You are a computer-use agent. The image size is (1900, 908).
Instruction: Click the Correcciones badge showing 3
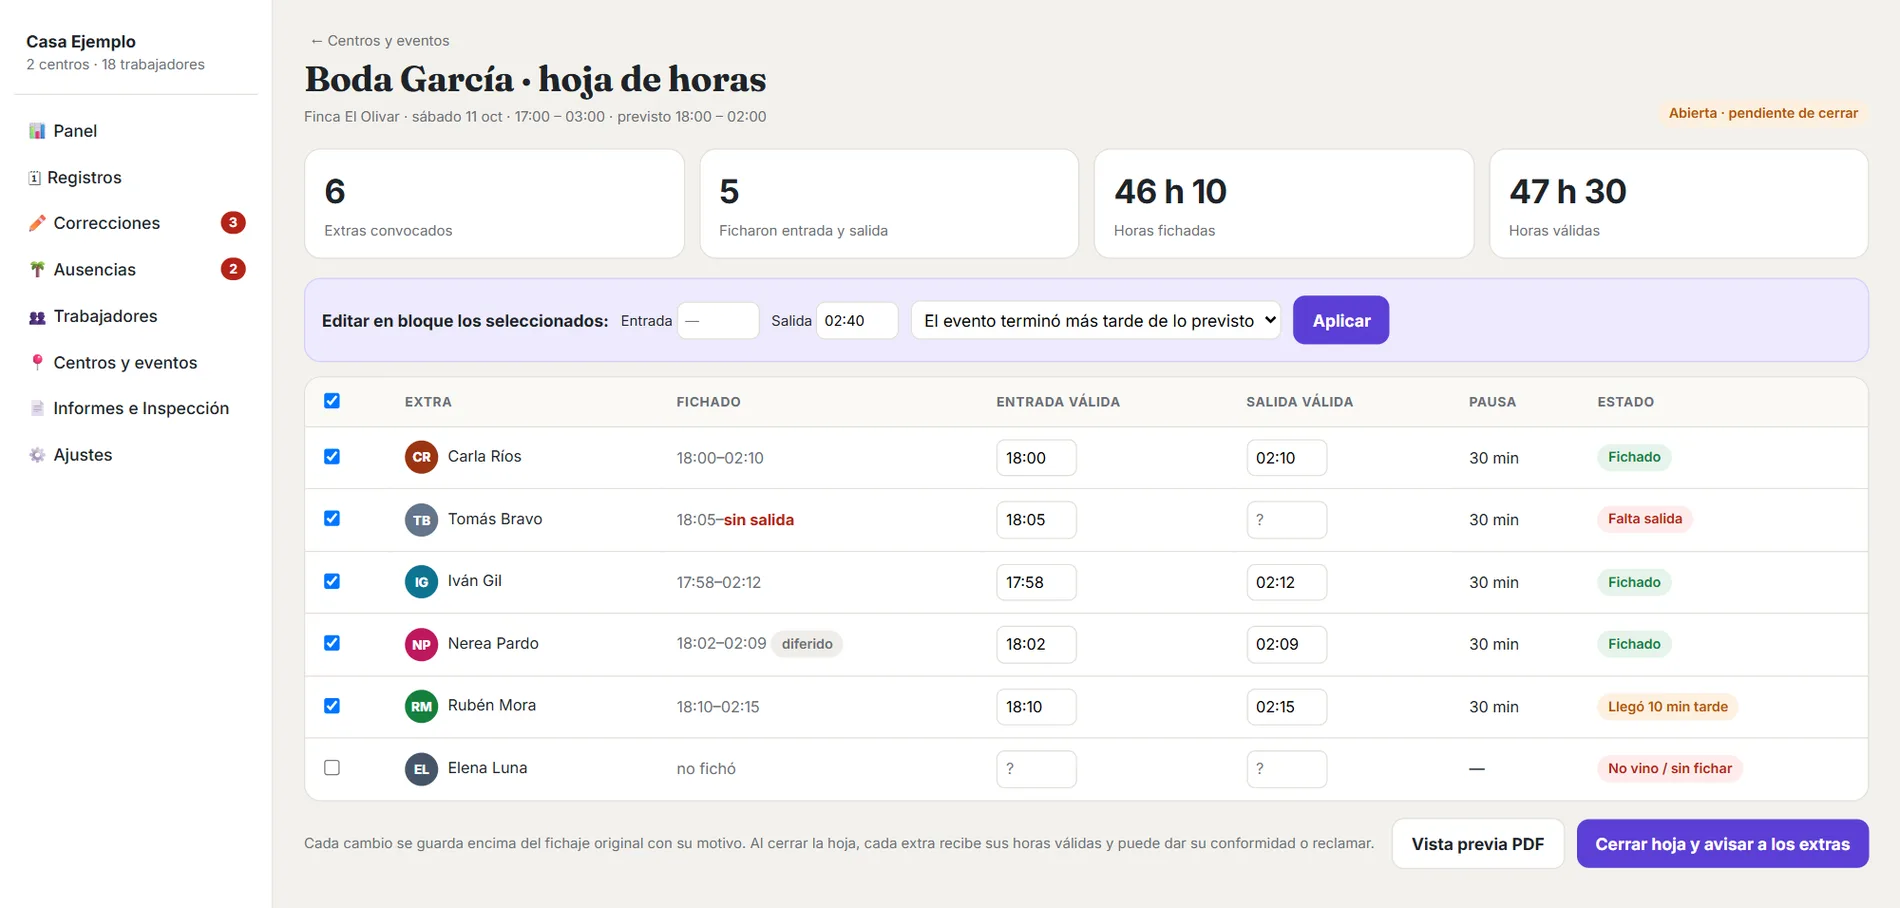click(233, 223)
